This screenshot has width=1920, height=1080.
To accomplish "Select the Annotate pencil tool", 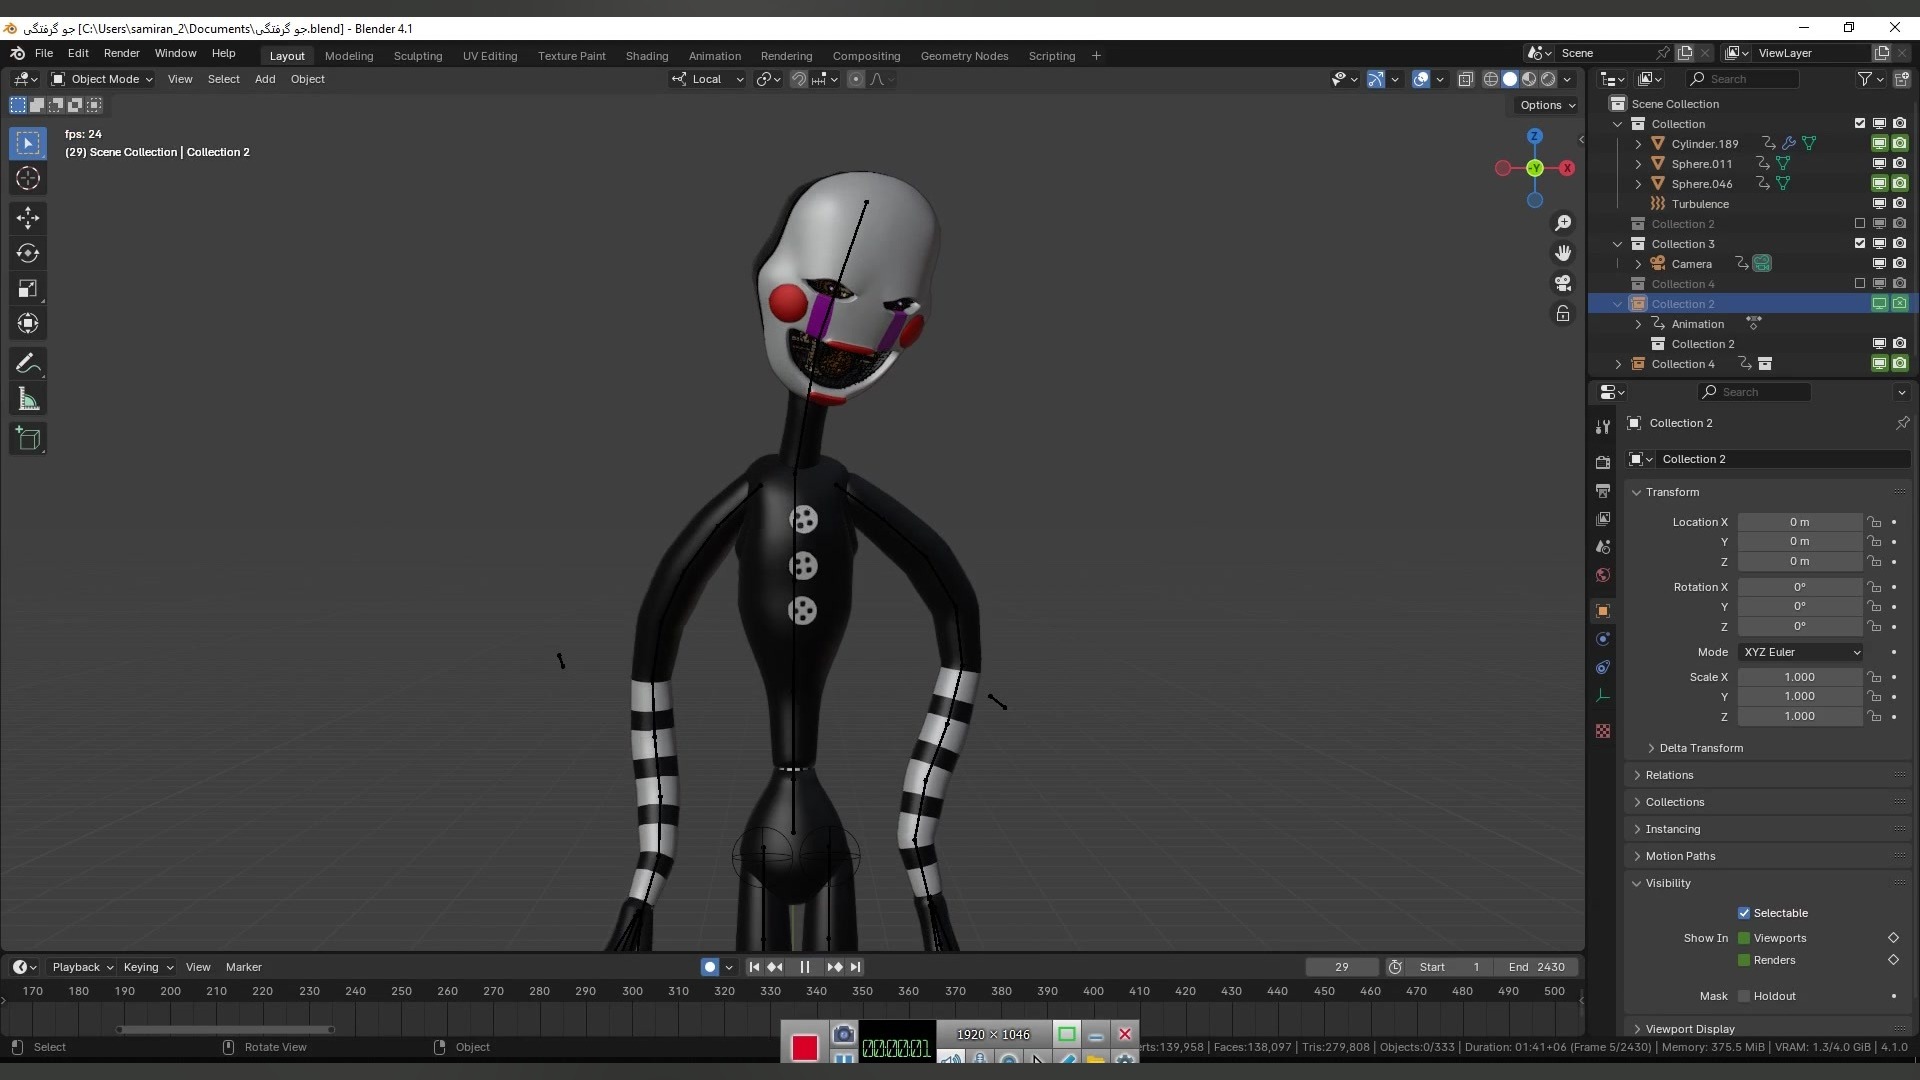I will pos(28,364).
